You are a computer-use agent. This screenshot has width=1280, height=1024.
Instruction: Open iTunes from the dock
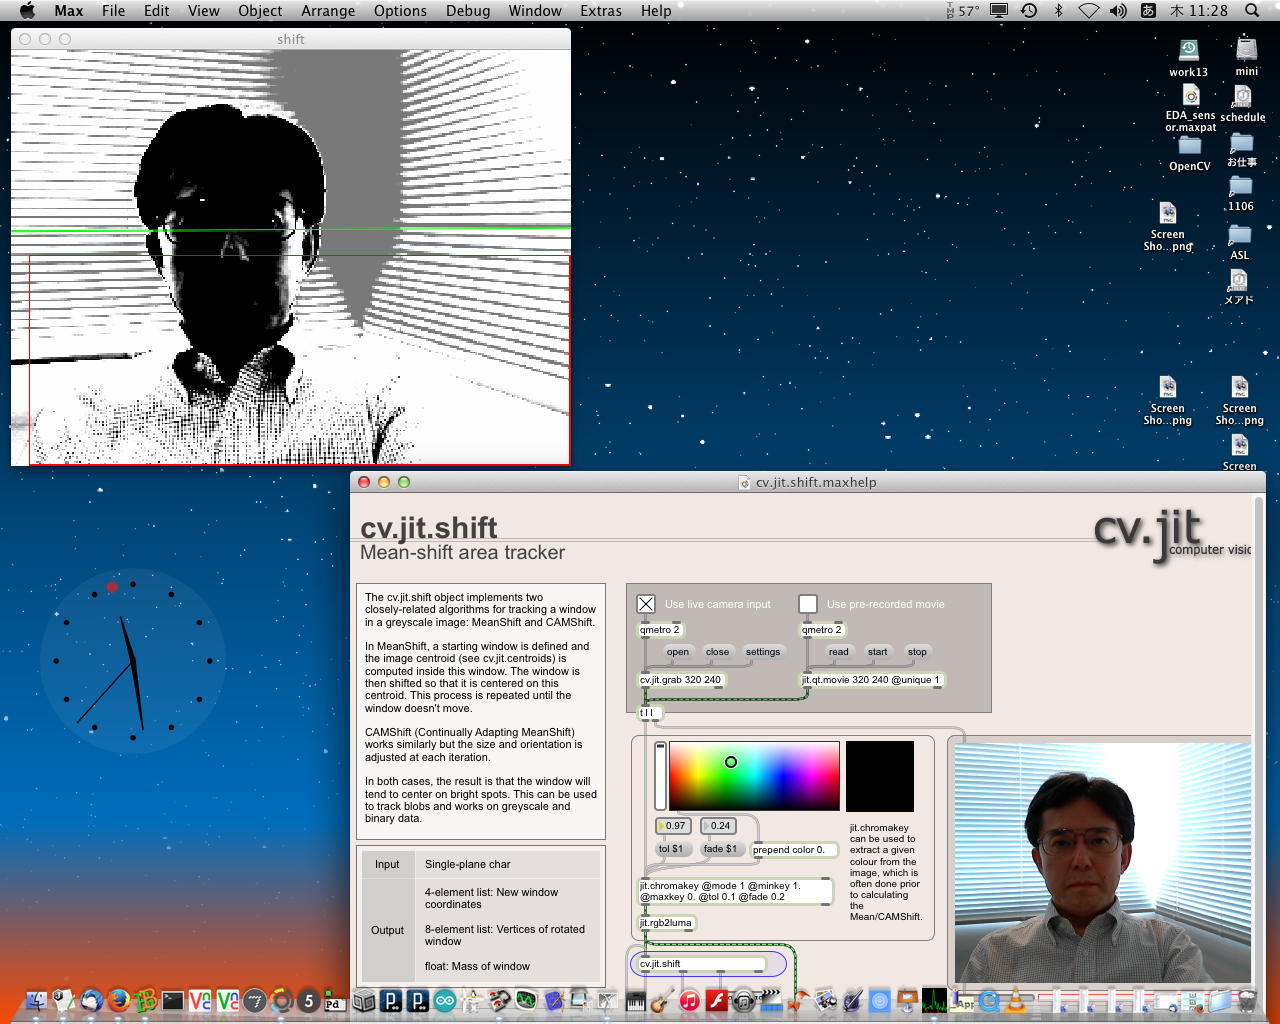pos(689,1000)
